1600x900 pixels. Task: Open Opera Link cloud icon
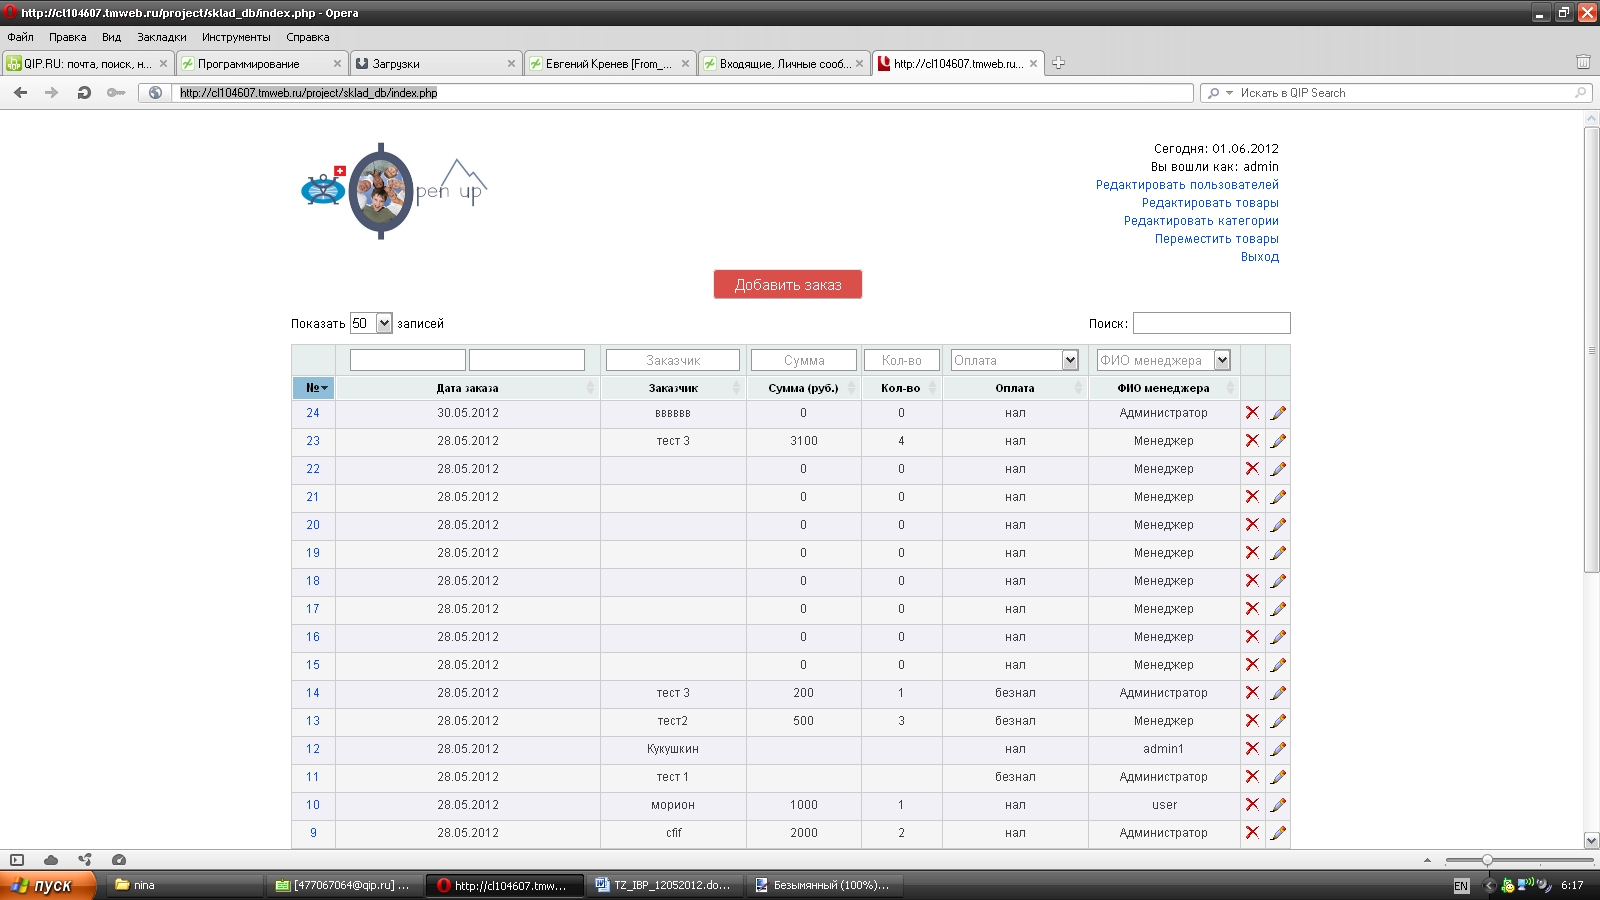click(x=51, y=859)
